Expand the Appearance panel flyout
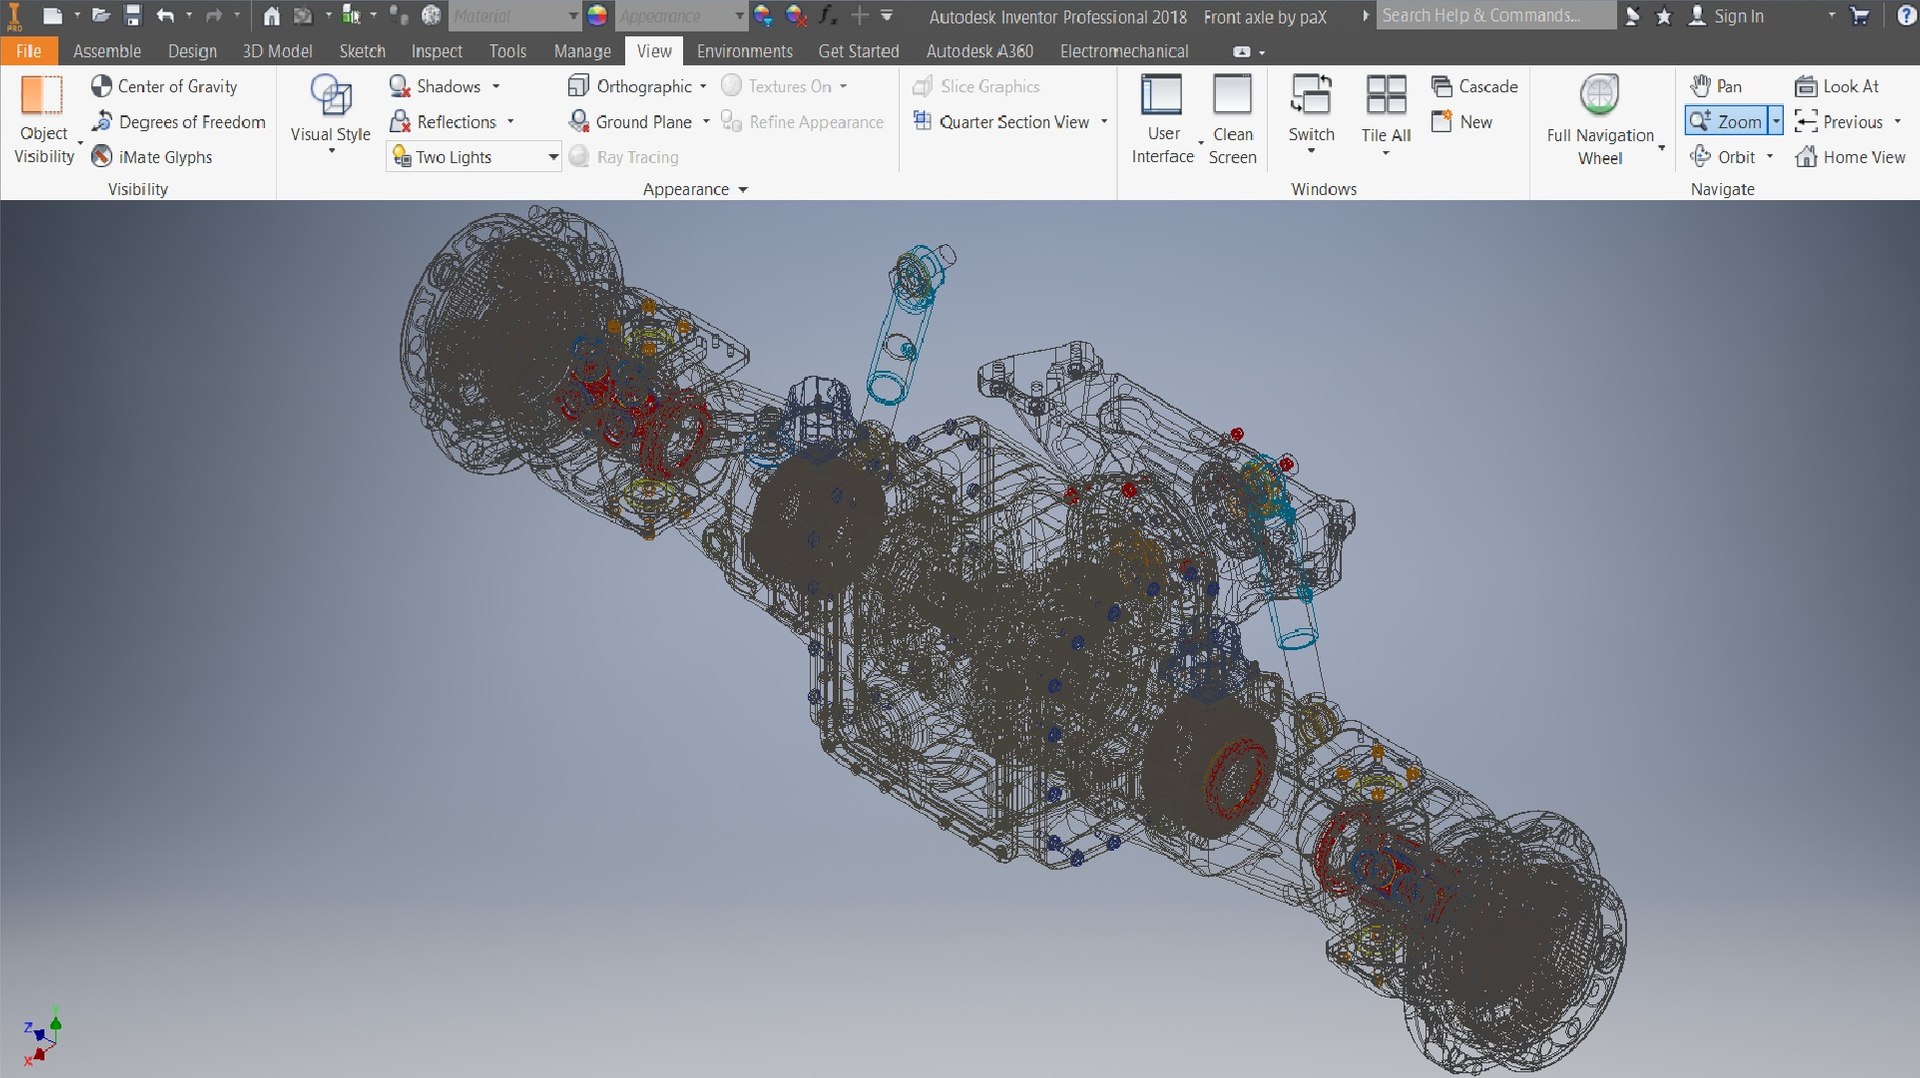This screenshot has height=1078, width=1920. [743, 189]
